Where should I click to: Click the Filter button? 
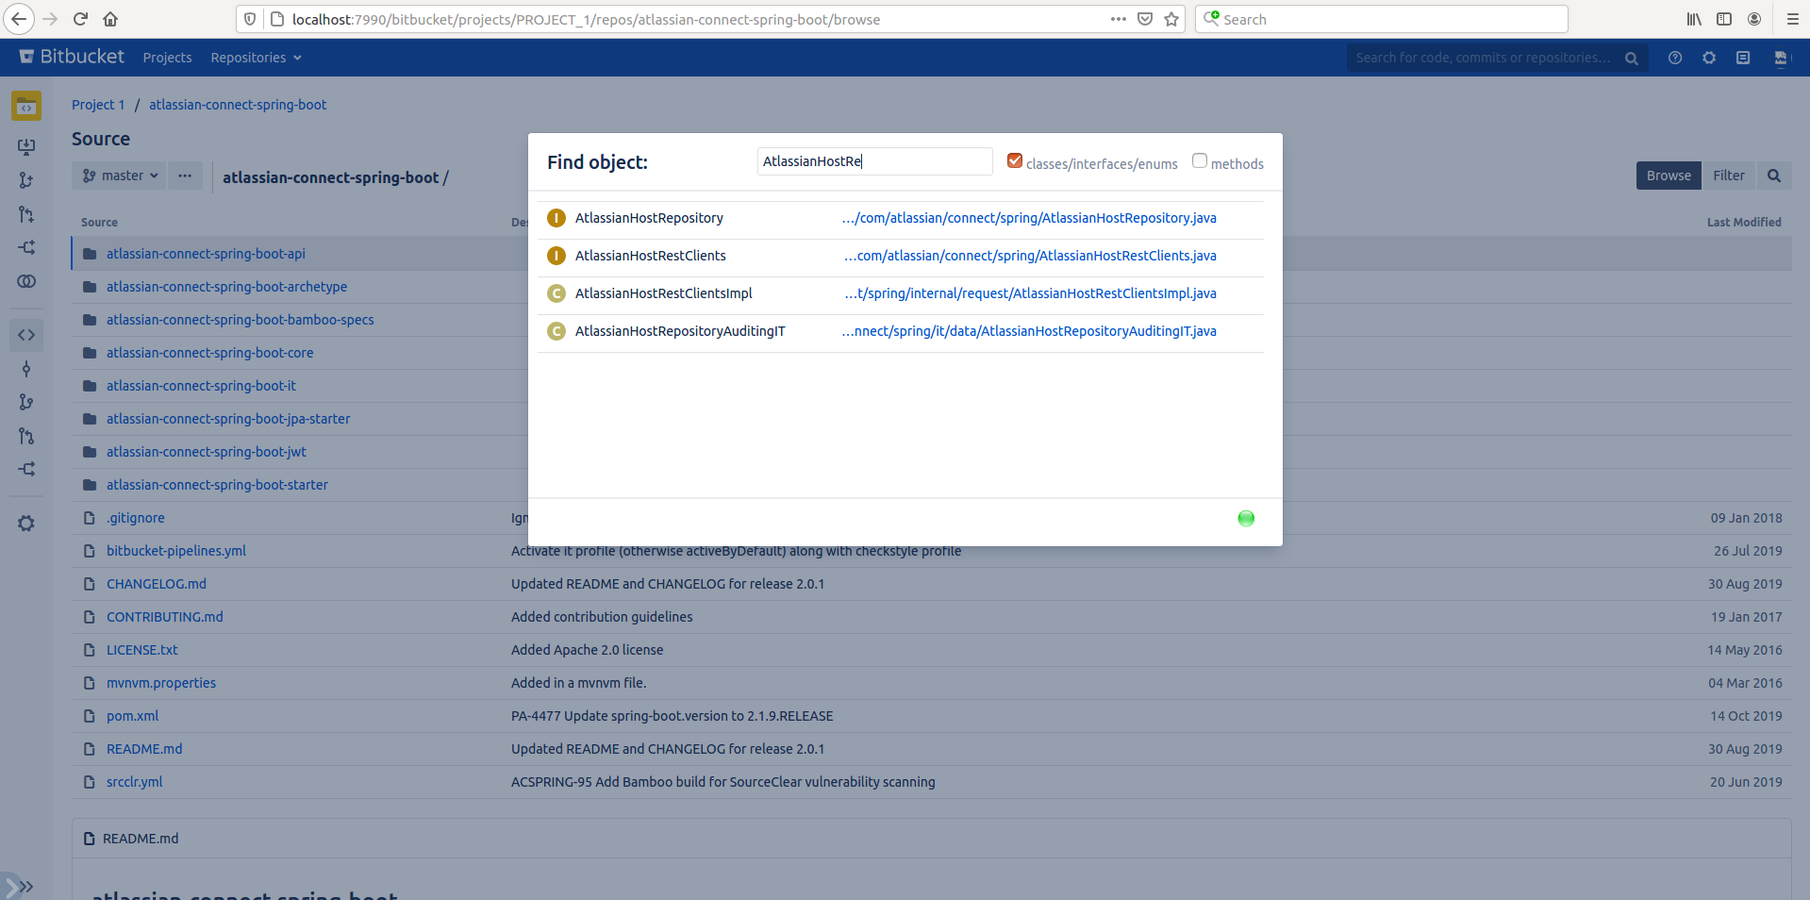point(1728,176)
